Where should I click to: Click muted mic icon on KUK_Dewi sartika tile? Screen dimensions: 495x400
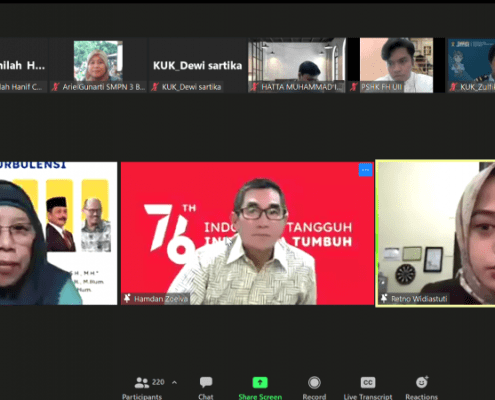click(x=155, y=87)
